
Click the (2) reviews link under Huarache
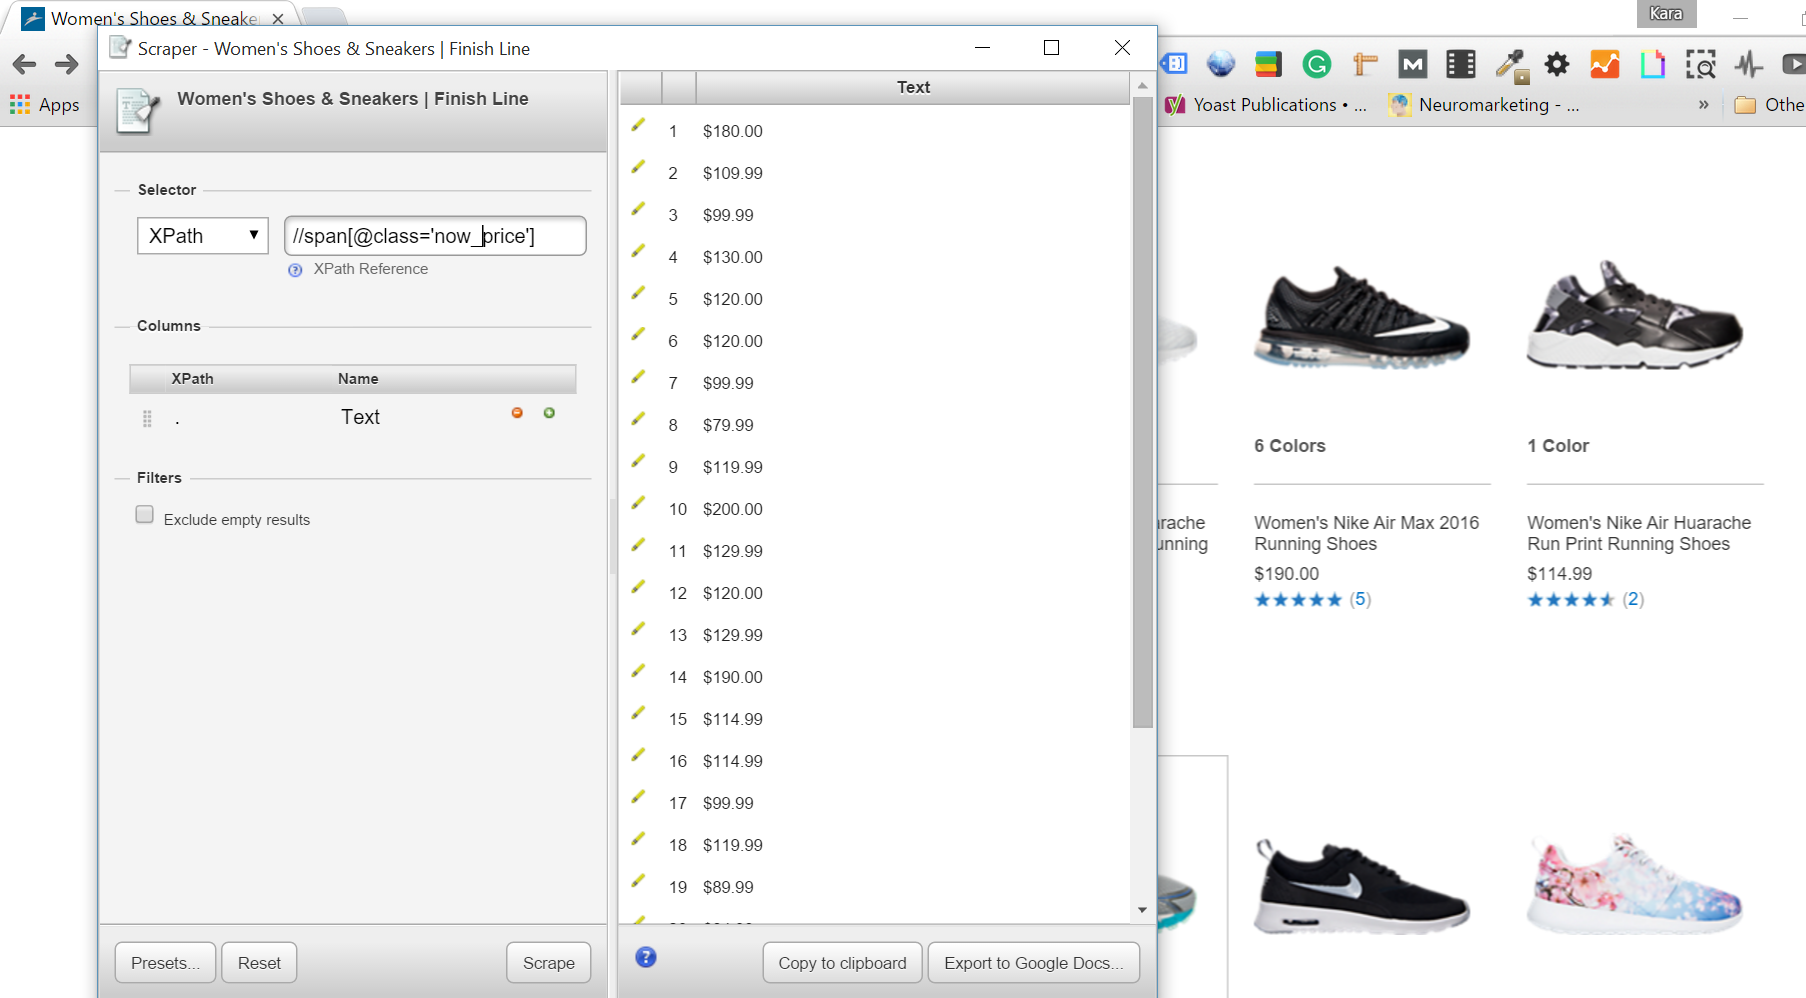click(x=1633, y=599)
